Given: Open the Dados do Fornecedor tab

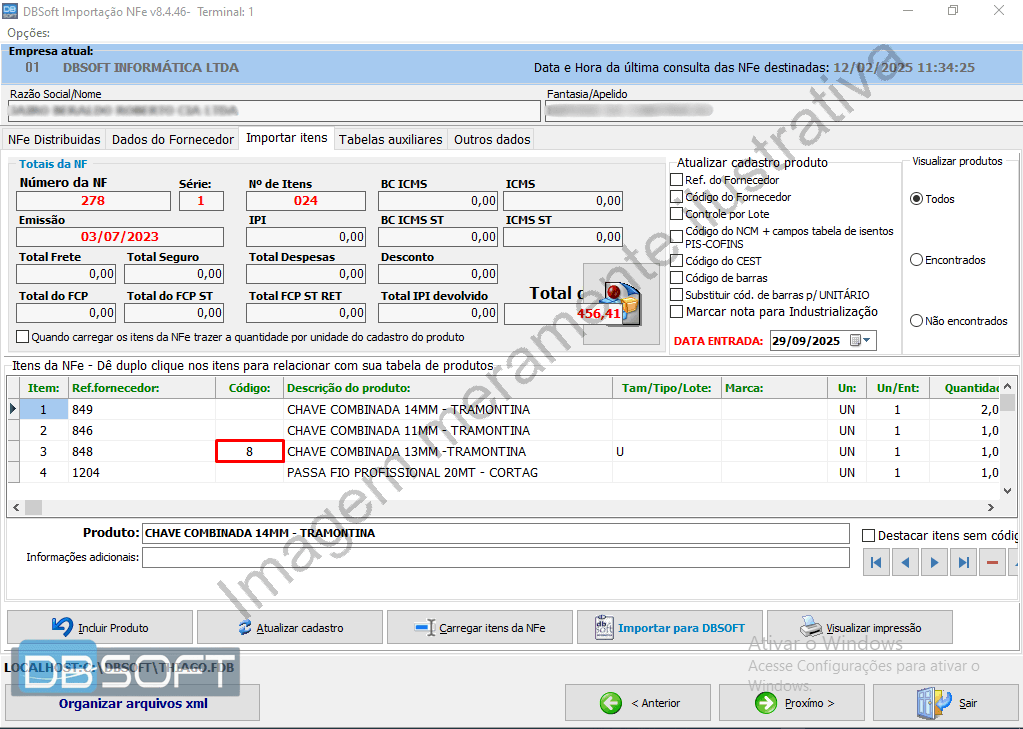Looking at the screenshot, I should point(172,139).
